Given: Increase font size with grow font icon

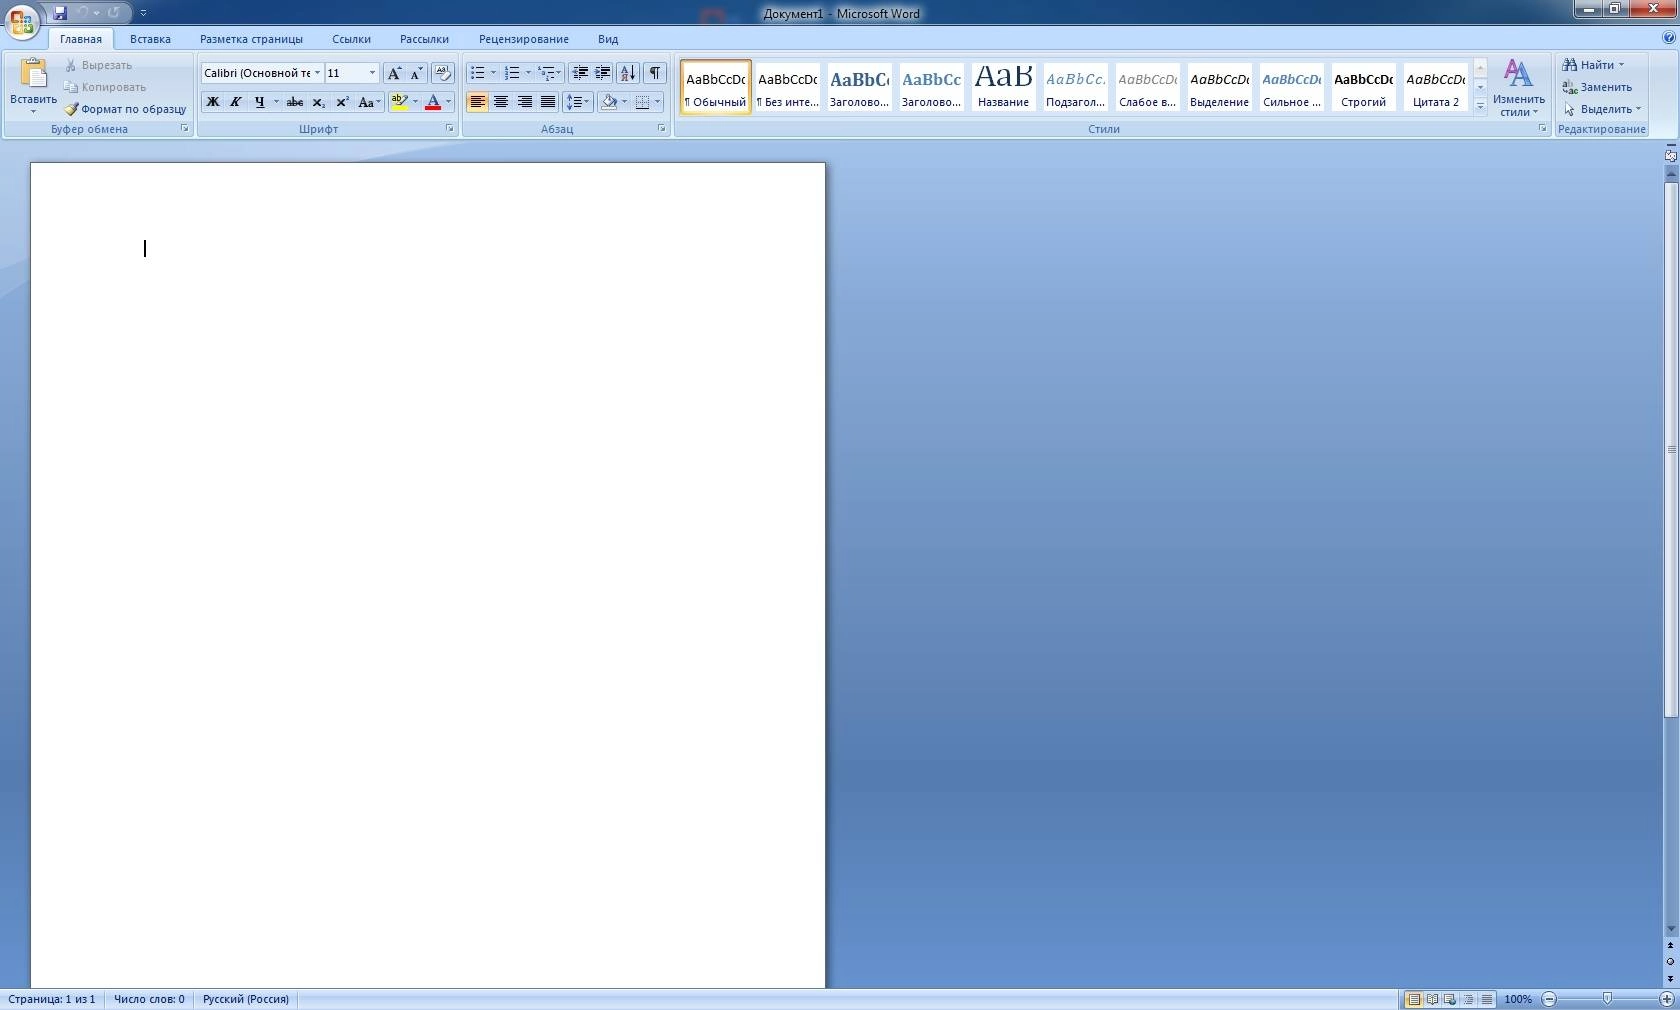Looking at the screenshot, I should click(x=394, y=73).
